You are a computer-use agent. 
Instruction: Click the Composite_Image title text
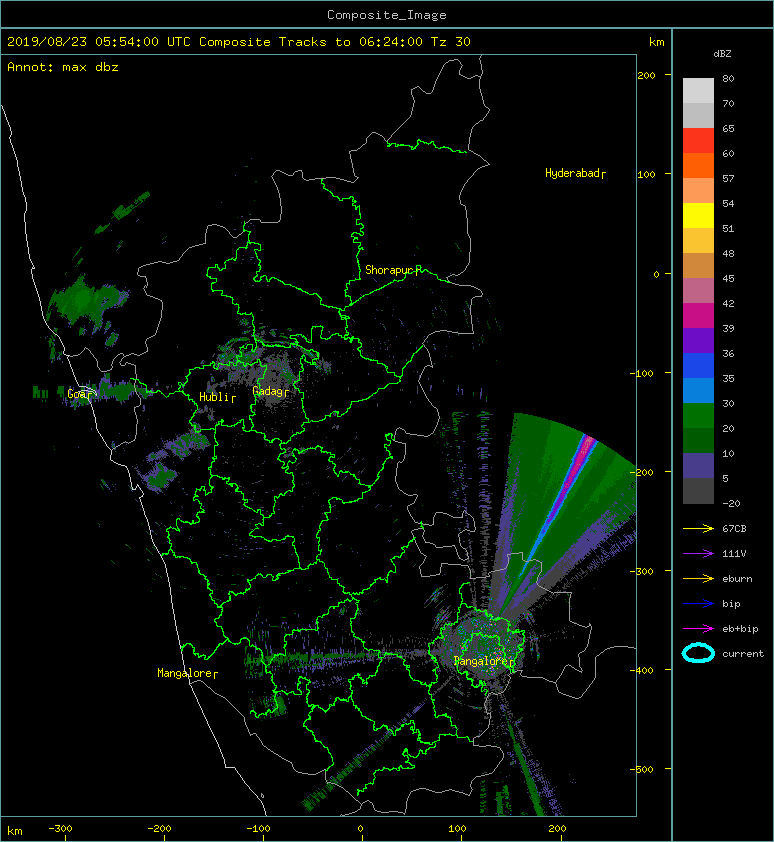click(x=387, y=15)
